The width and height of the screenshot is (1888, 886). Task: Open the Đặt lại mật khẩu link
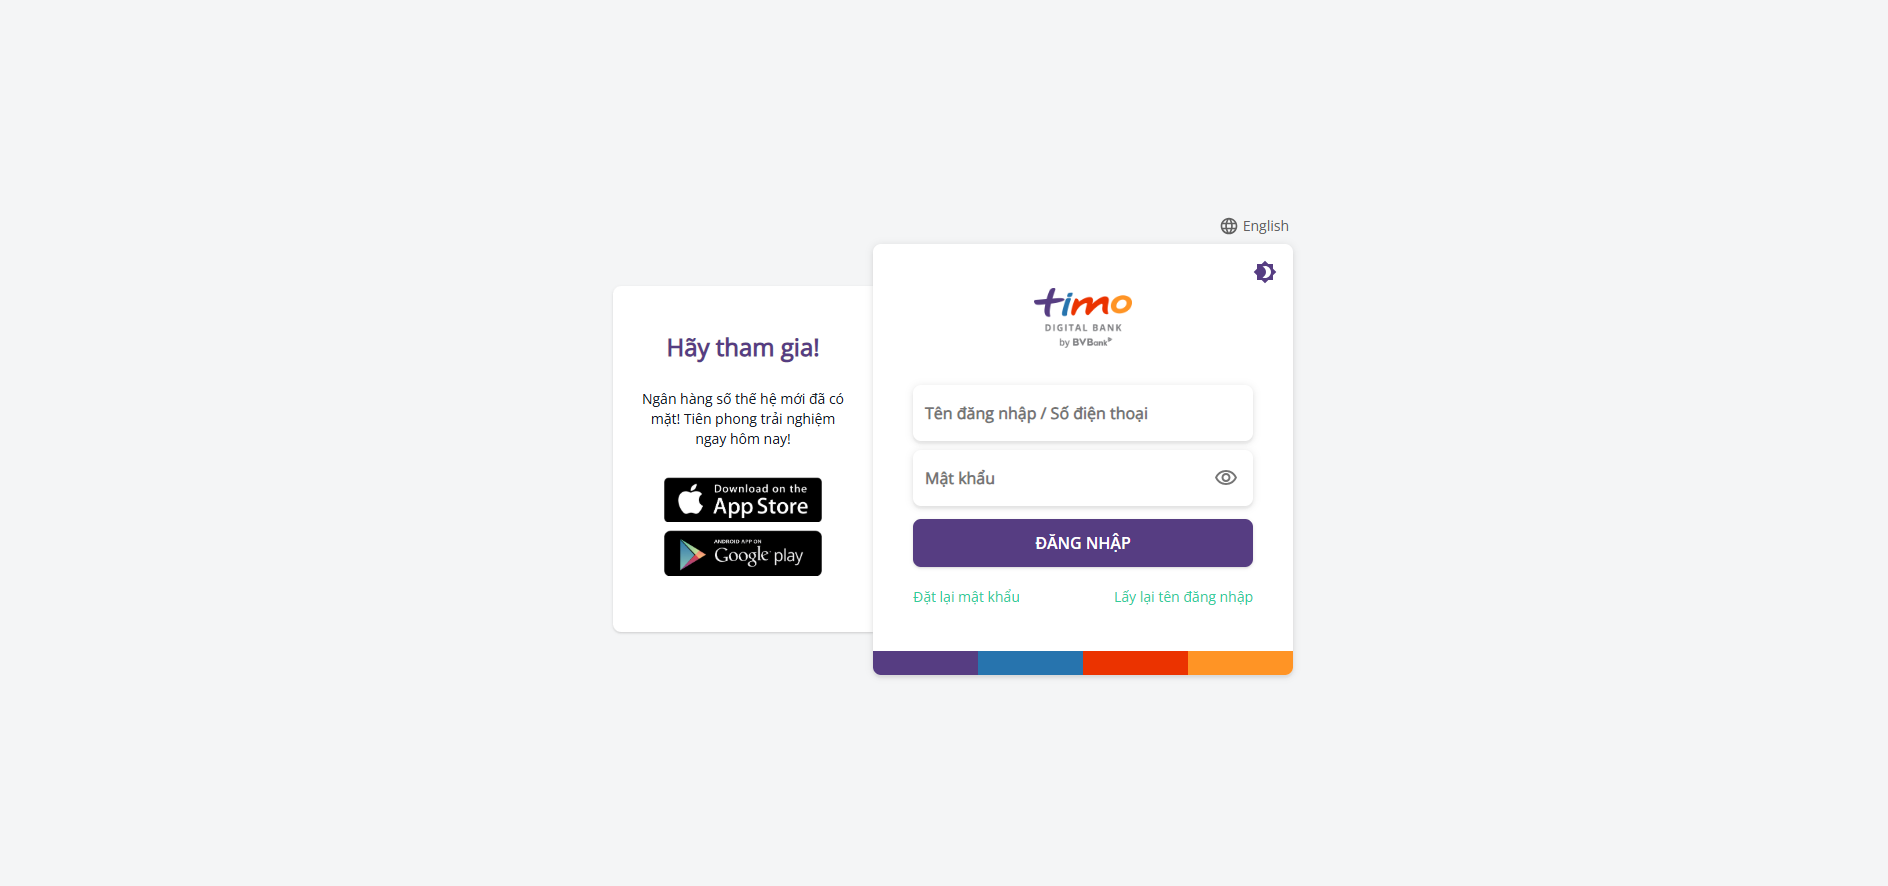[966, 597]
